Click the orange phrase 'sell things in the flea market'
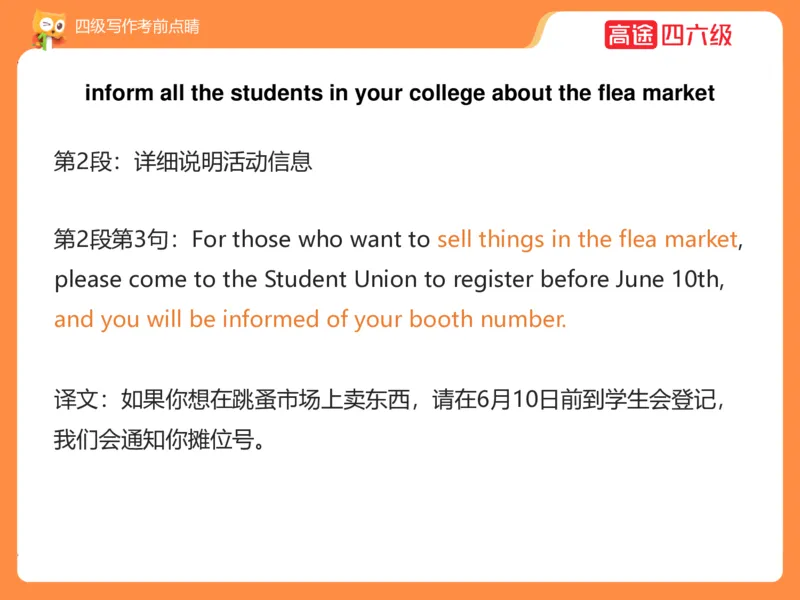 click(x=587, y=240)
